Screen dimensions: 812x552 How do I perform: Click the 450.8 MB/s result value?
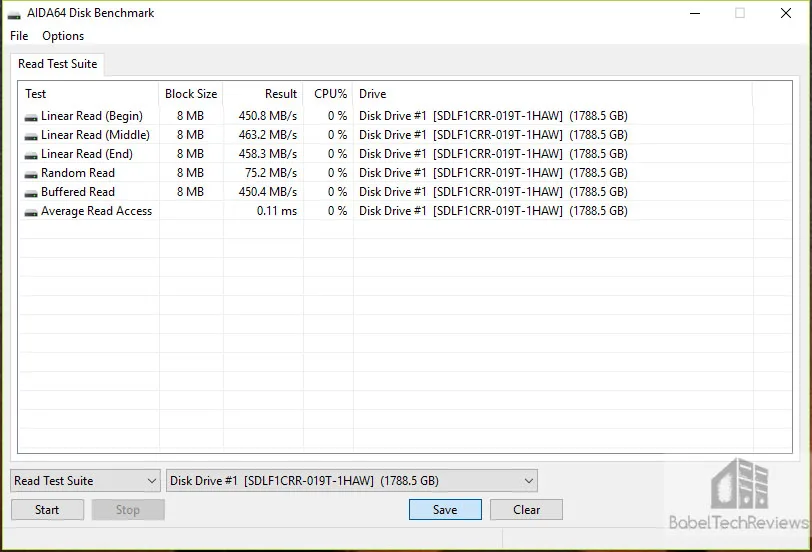(268, 115)
